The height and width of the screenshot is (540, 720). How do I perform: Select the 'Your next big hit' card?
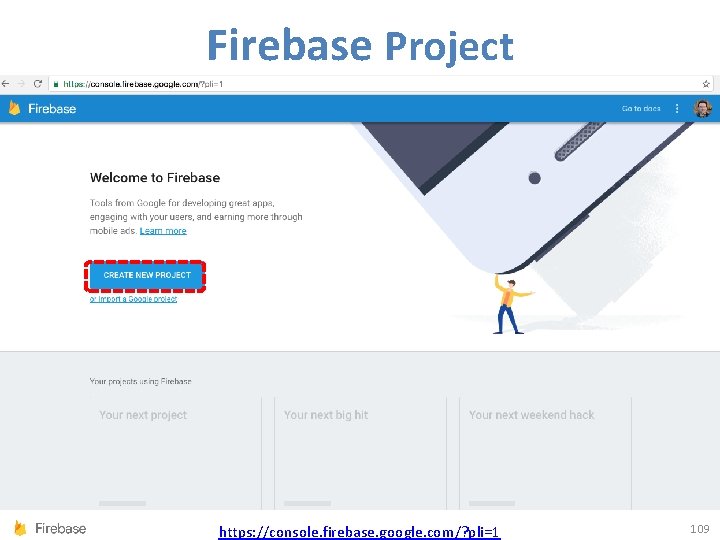[x=360, y=453]
